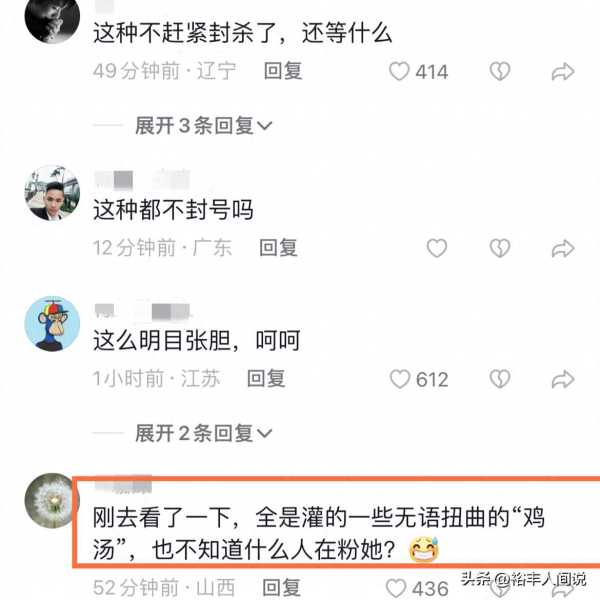Image resolution: width=600 pixels, height=600 pixels.
Task: Share the 广东 comment with arrow icon
Action: (x=563, y=248)
